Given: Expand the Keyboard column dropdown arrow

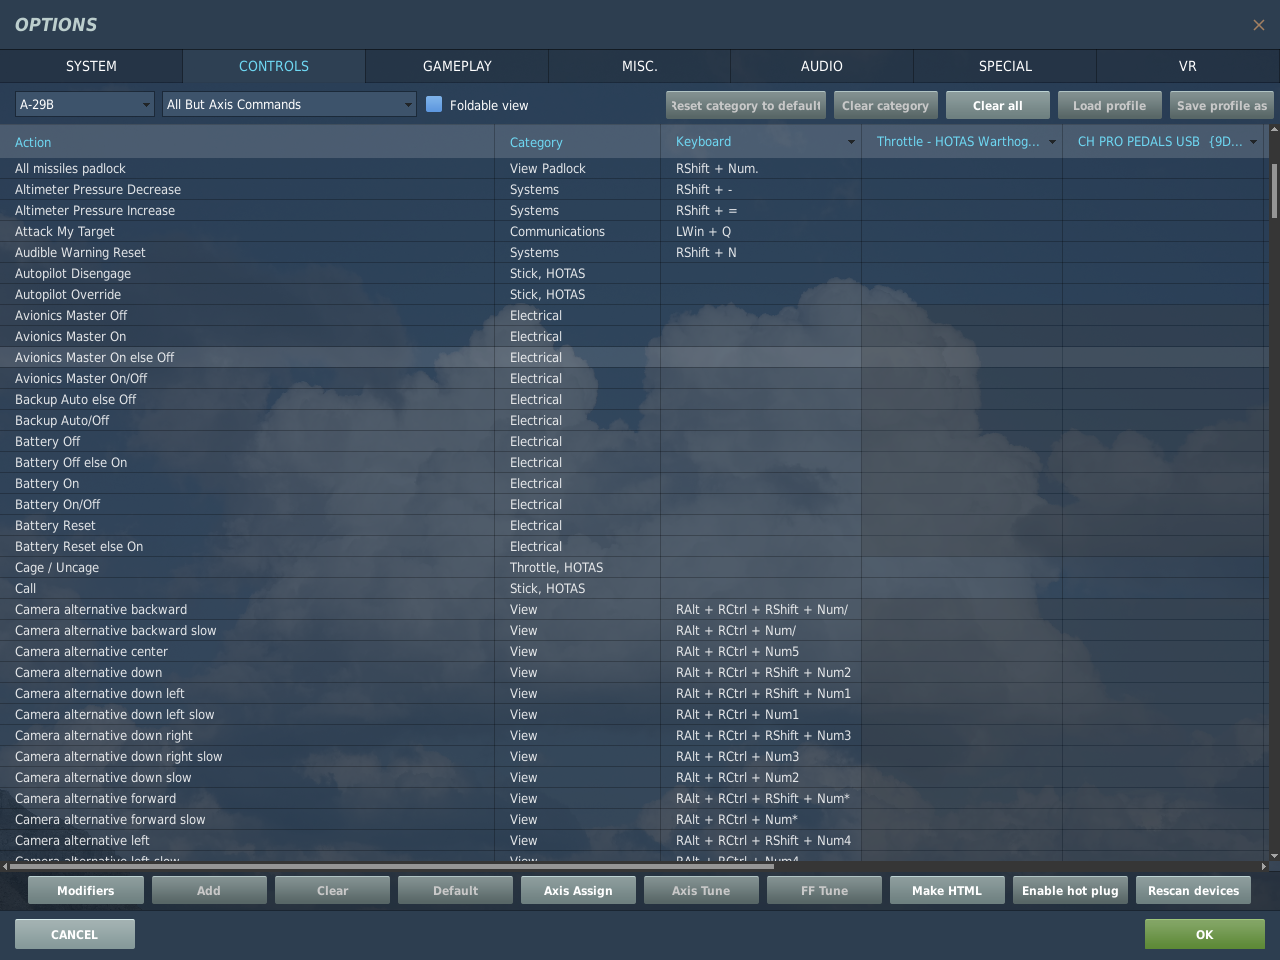Looking at the screenshot, I should click(x=851, y=142).
